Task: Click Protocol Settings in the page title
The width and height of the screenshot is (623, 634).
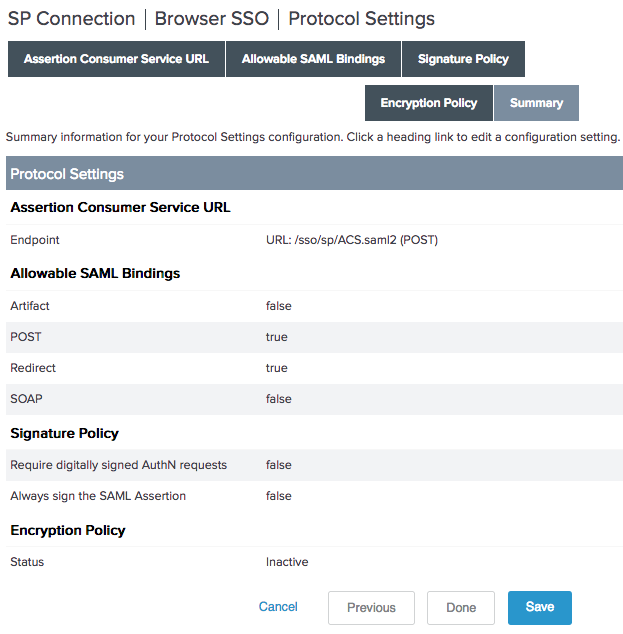Action: coord(361,19)
